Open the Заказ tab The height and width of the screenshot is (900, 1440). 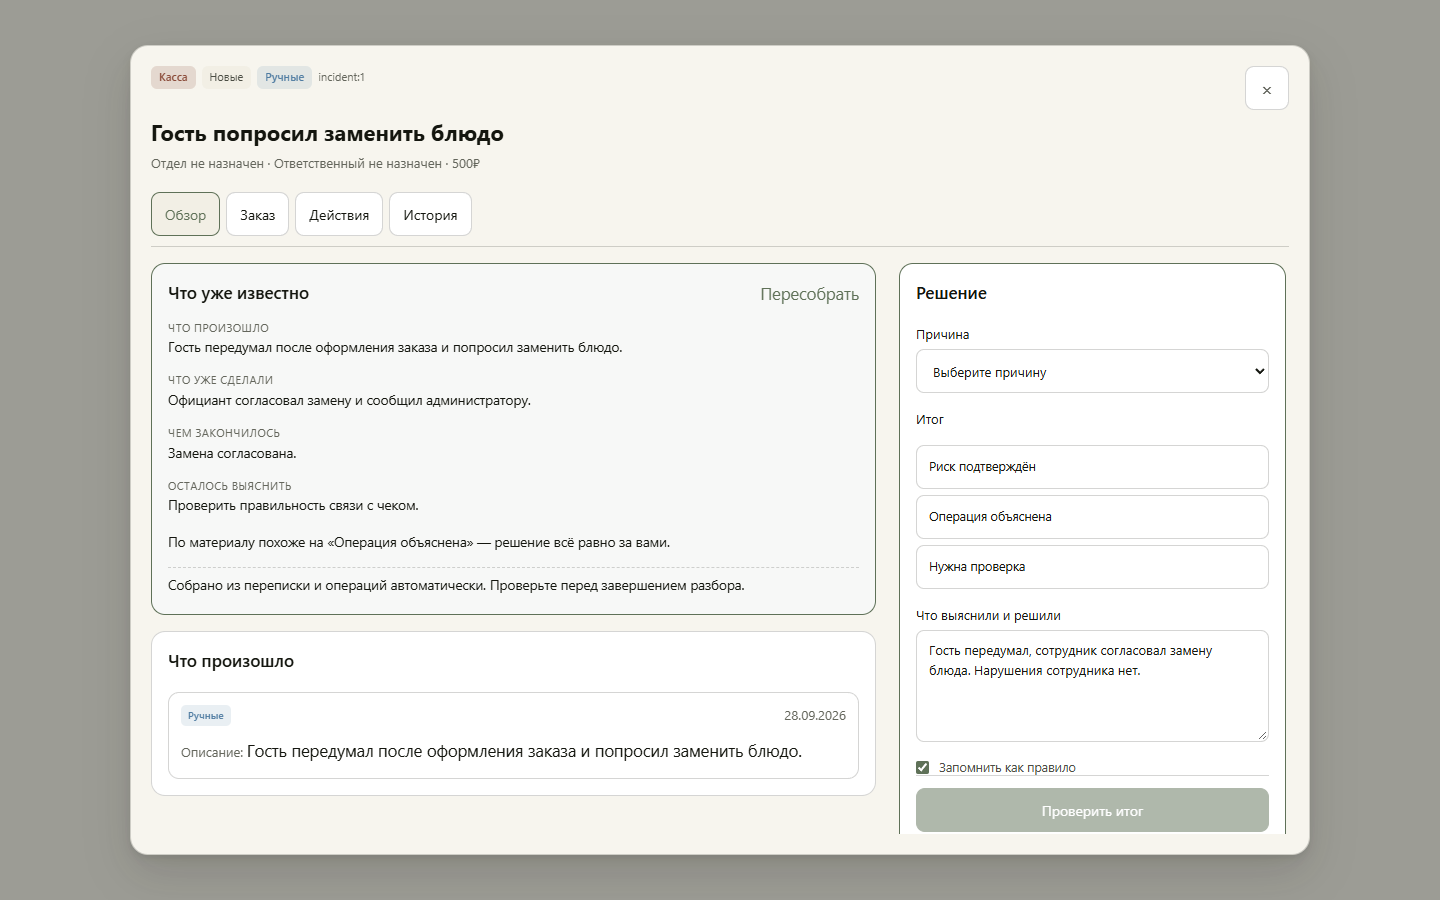tap(257, 214)
